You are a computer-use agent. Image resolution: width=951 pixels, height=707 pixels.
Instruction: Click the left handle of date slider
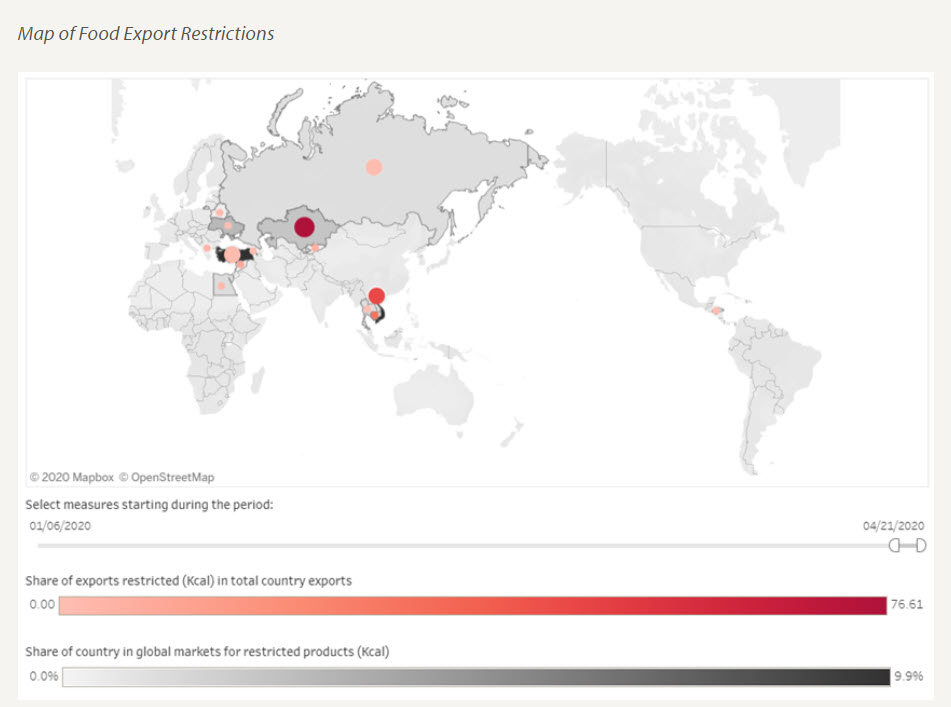[894, 545]
